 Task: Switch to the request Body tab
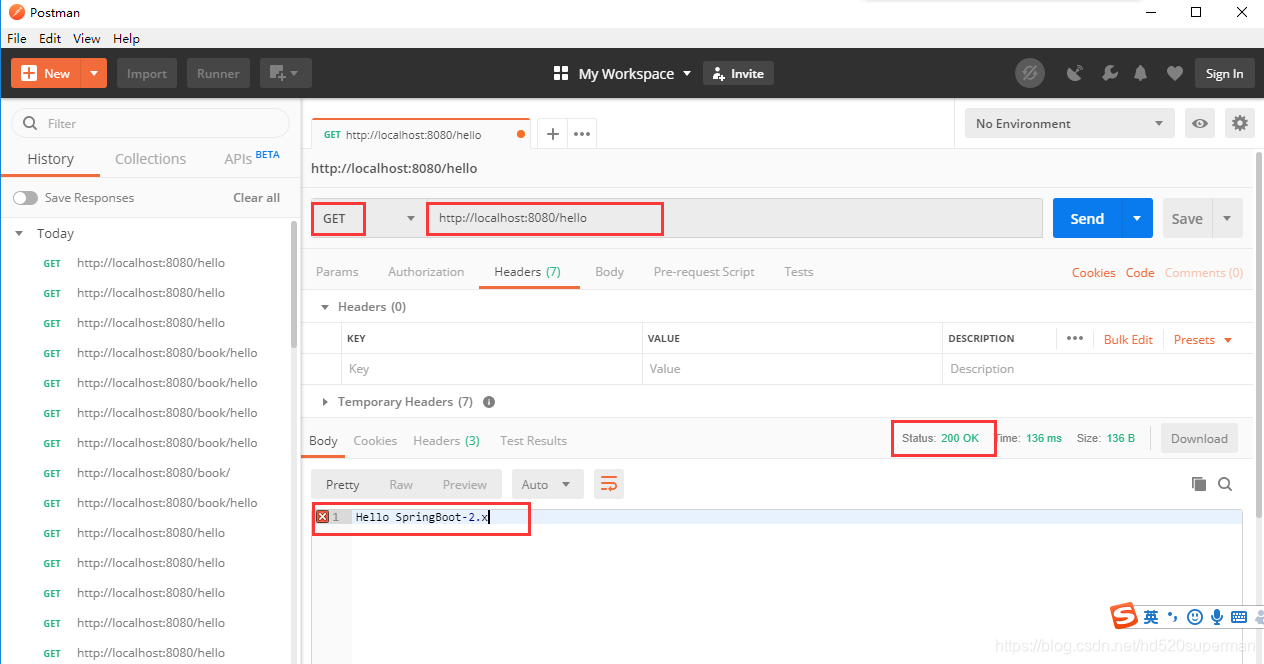coord(609,272)
